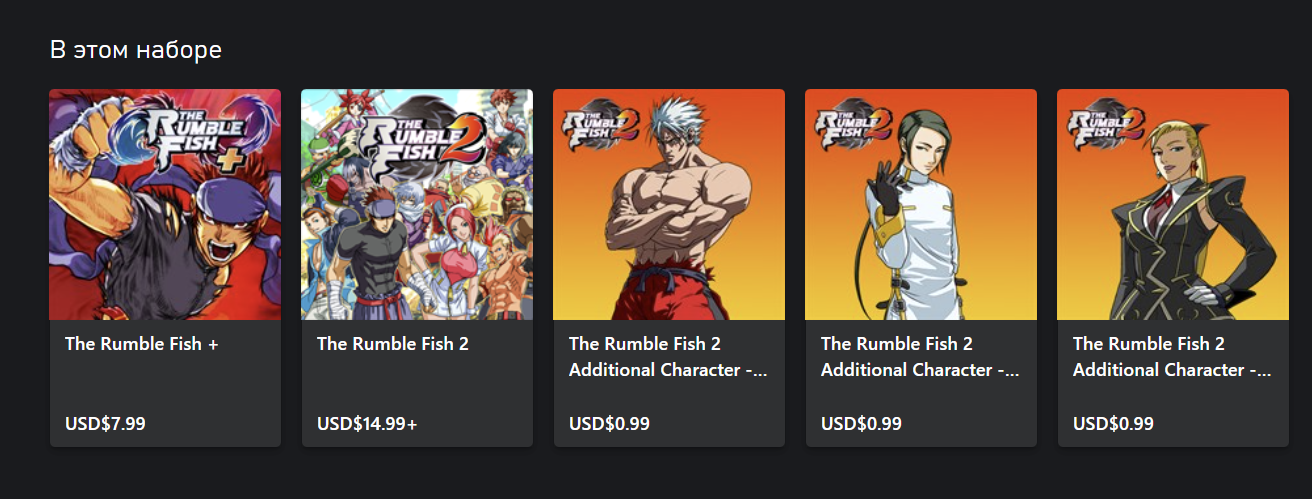Click The Rumble Fish + title text

pyautogui.click(x=142, y=344)
